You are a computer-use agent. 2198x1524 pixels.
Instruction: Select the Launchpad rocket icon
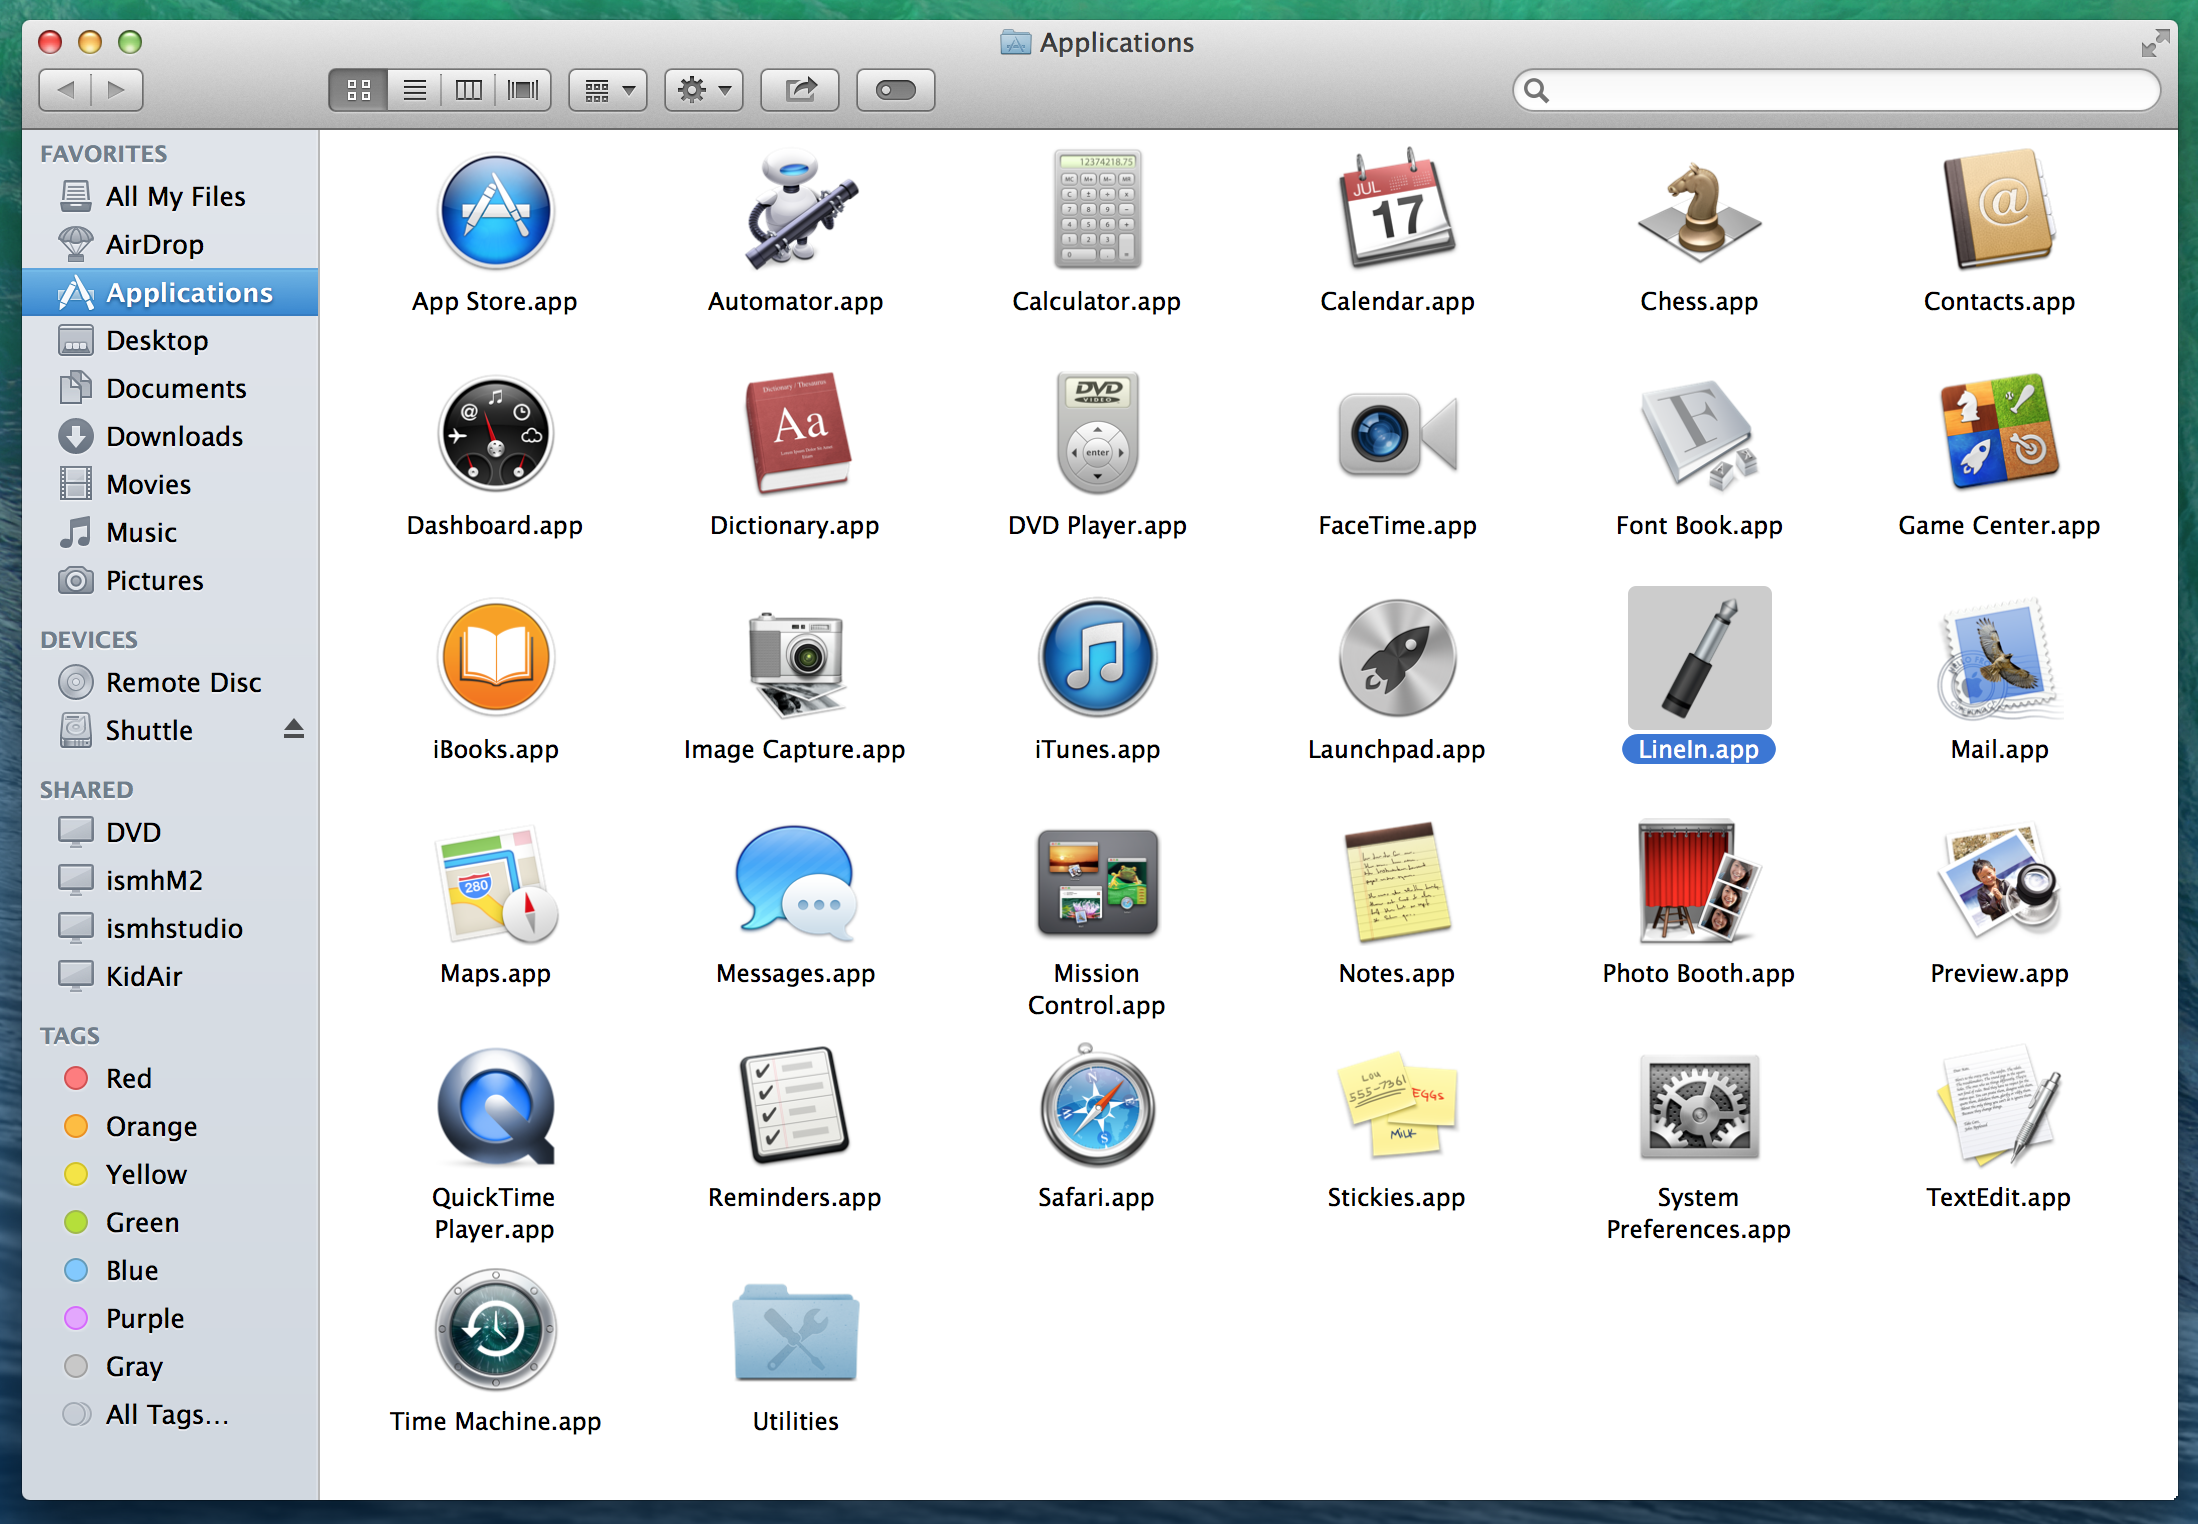(x=1397, y=658)
